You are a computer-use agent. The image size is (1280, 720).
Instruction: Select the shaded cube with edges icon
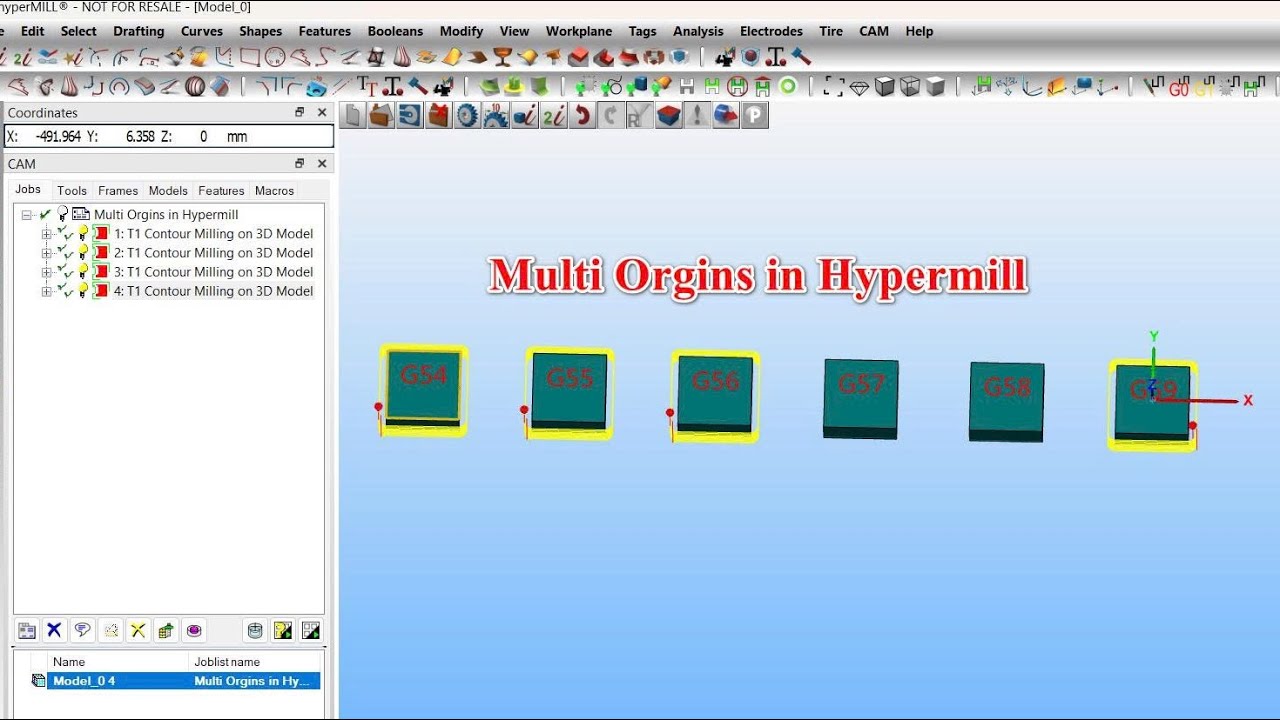click(x=884, y=87)
